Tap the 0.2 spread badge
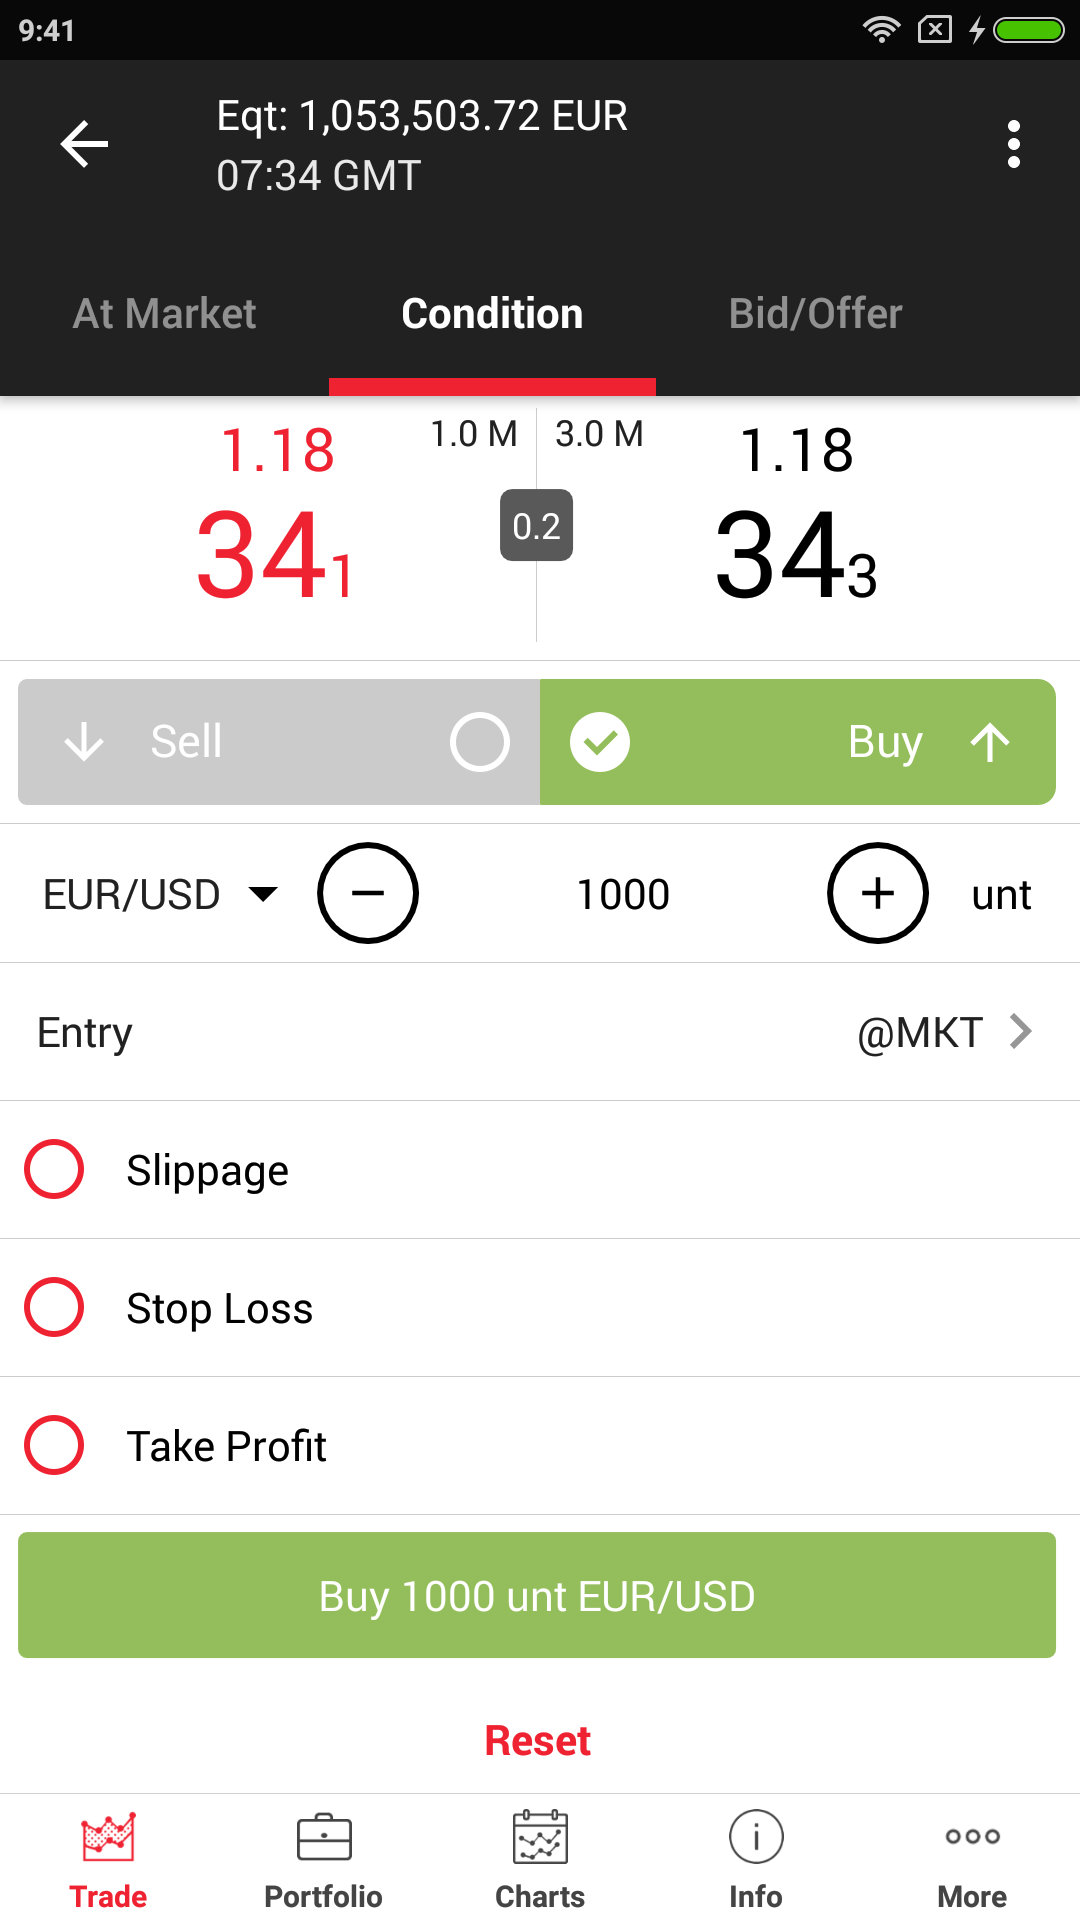 pos(537,525)
